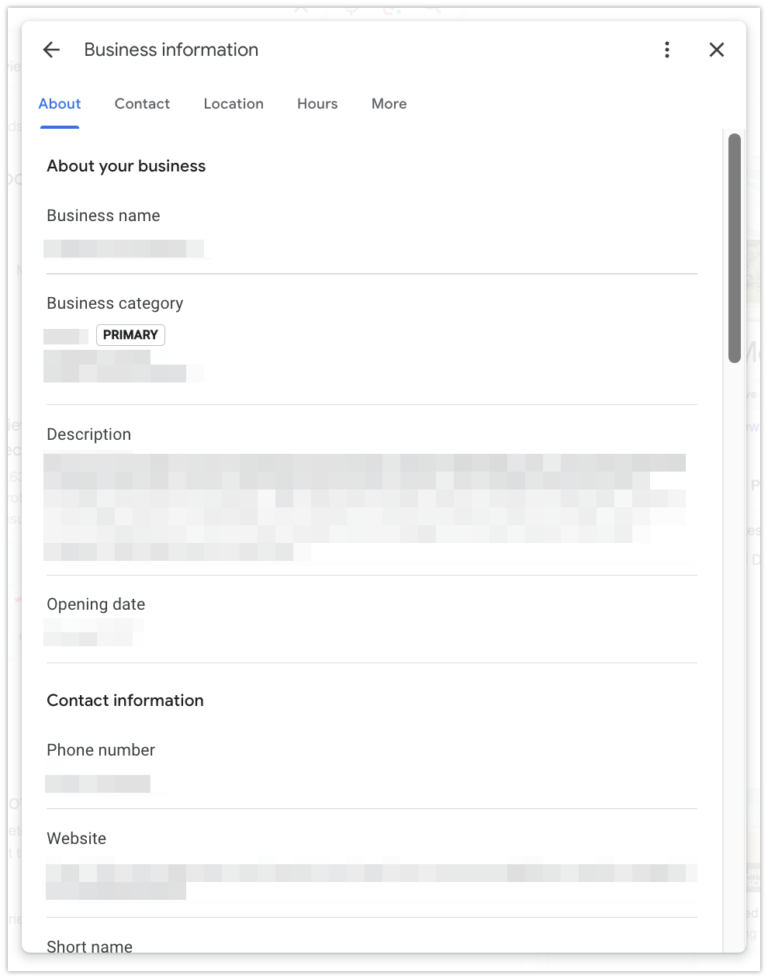Edit the Description text block
Image resolution: width=768 pixels, height=979 pixels.
(x=365, y=507)
